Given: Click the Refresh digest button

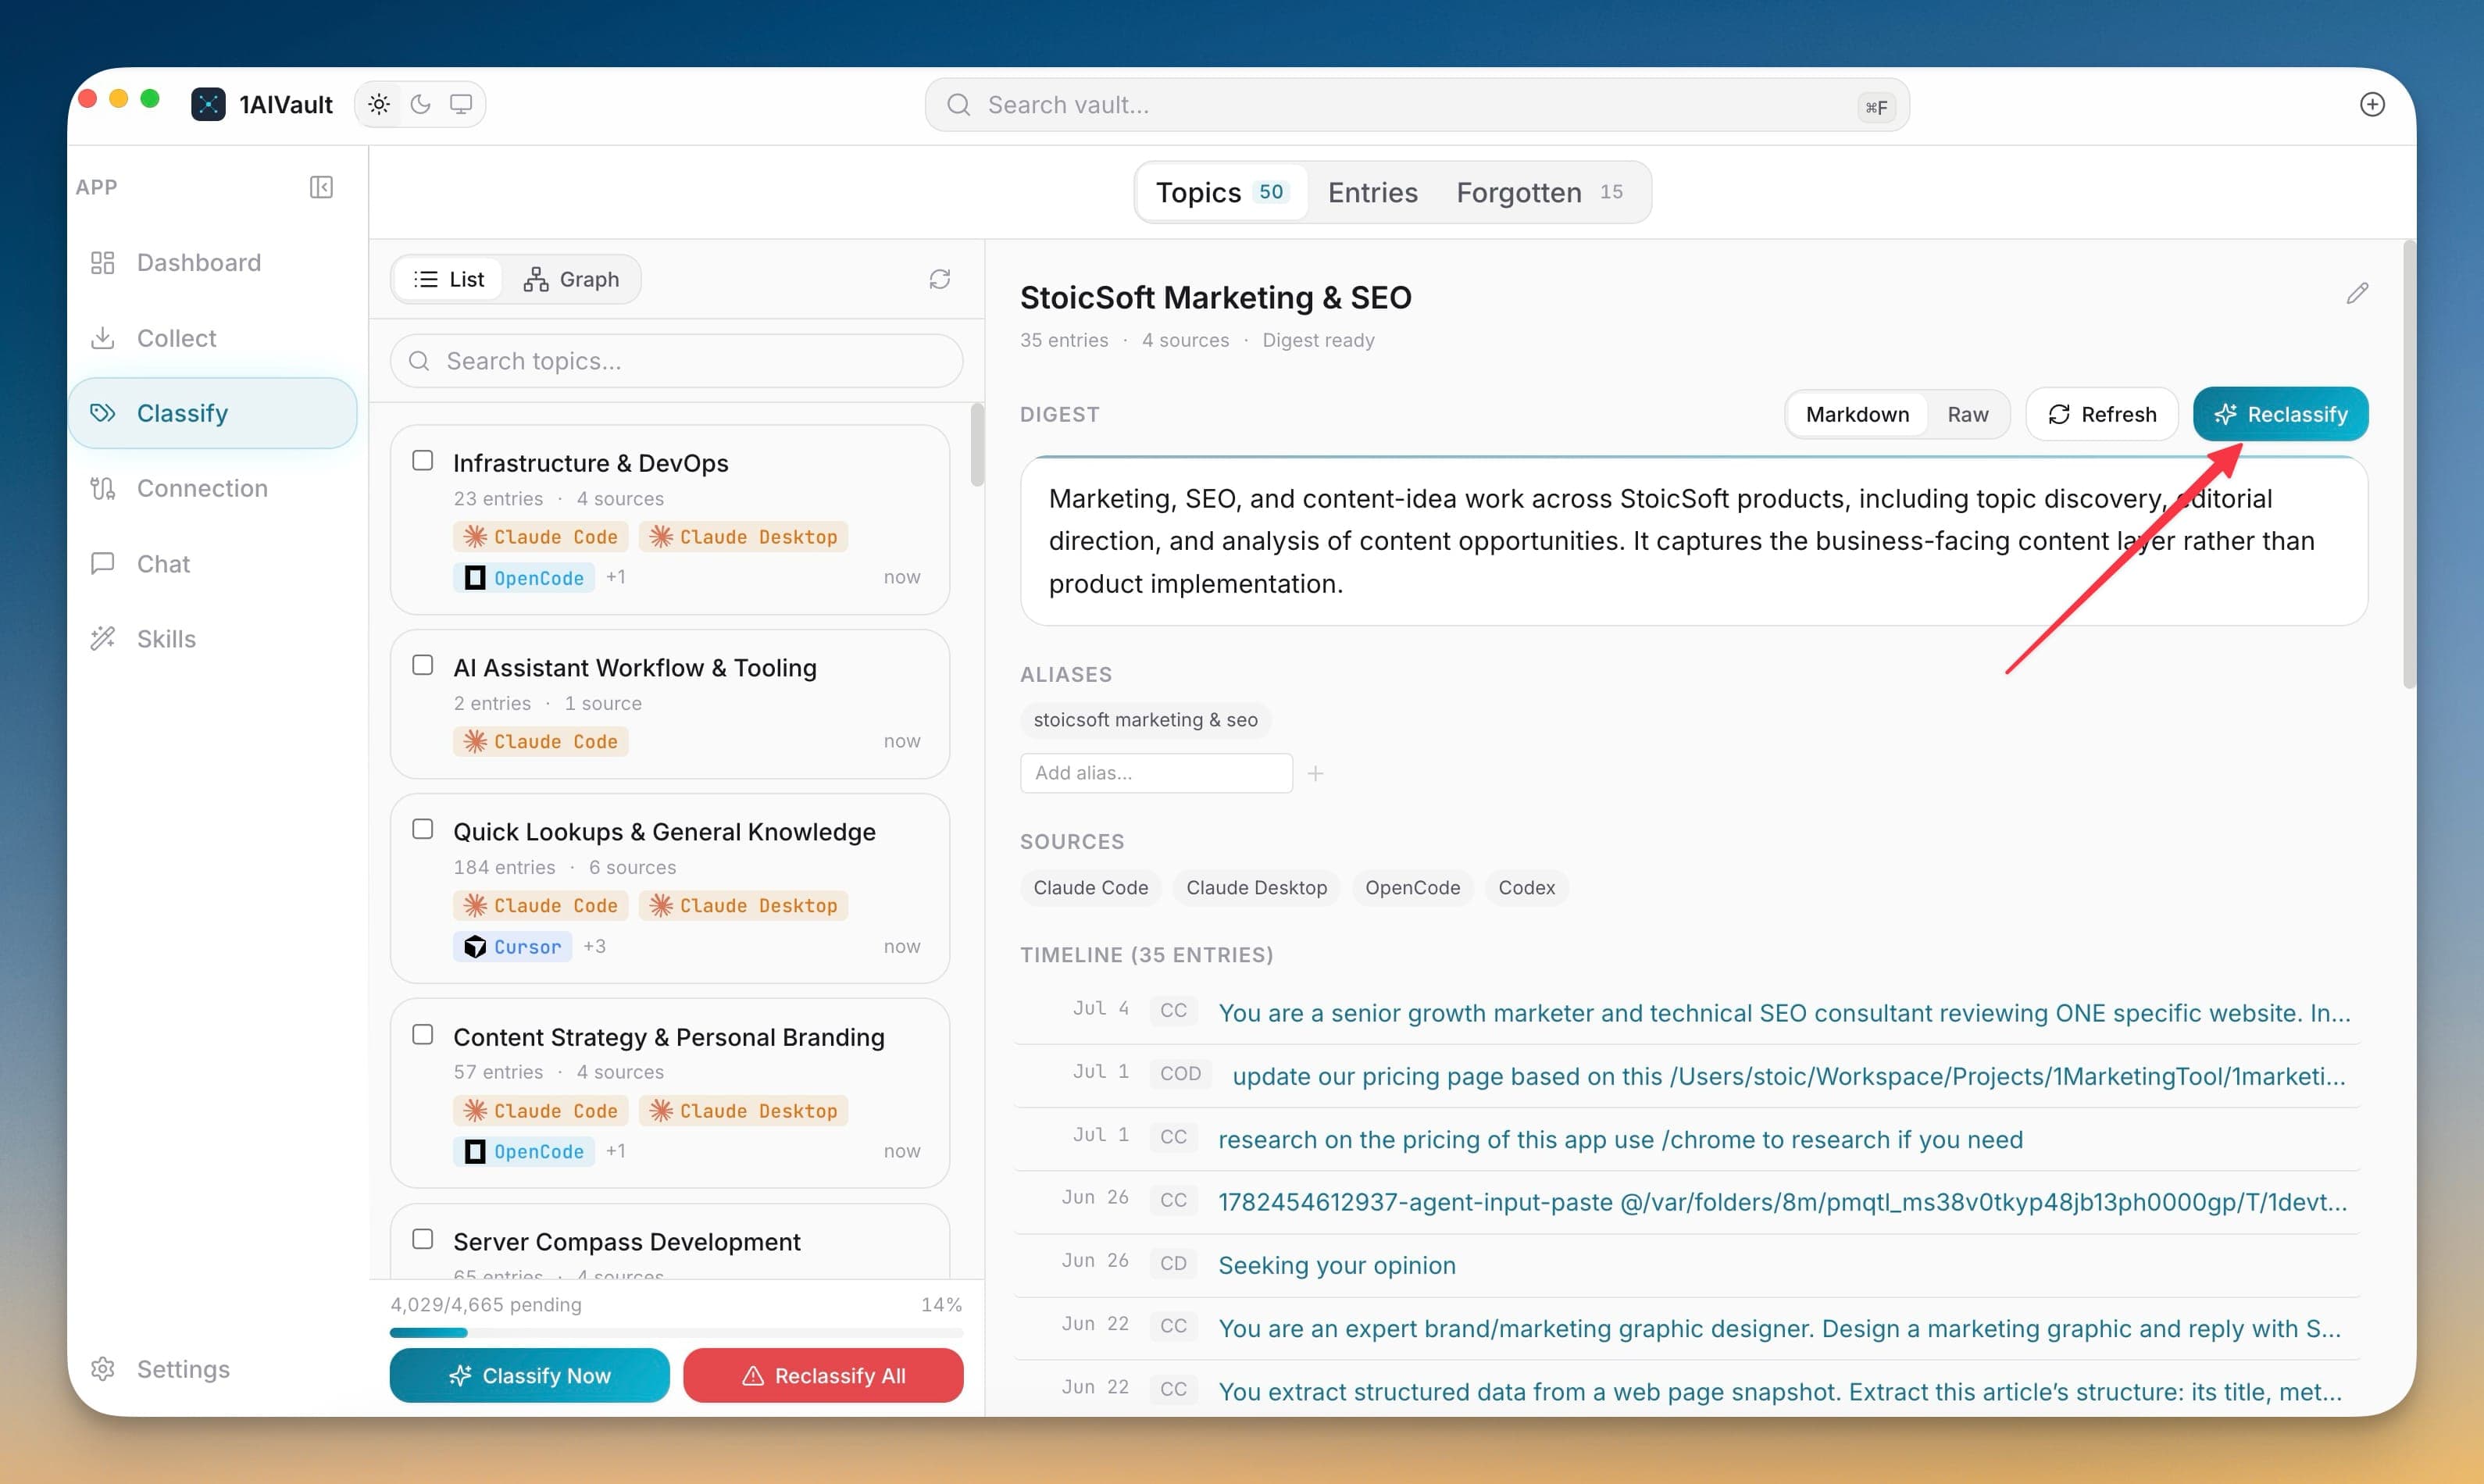Looking at the screenshot, I should tap(2102, 414).
